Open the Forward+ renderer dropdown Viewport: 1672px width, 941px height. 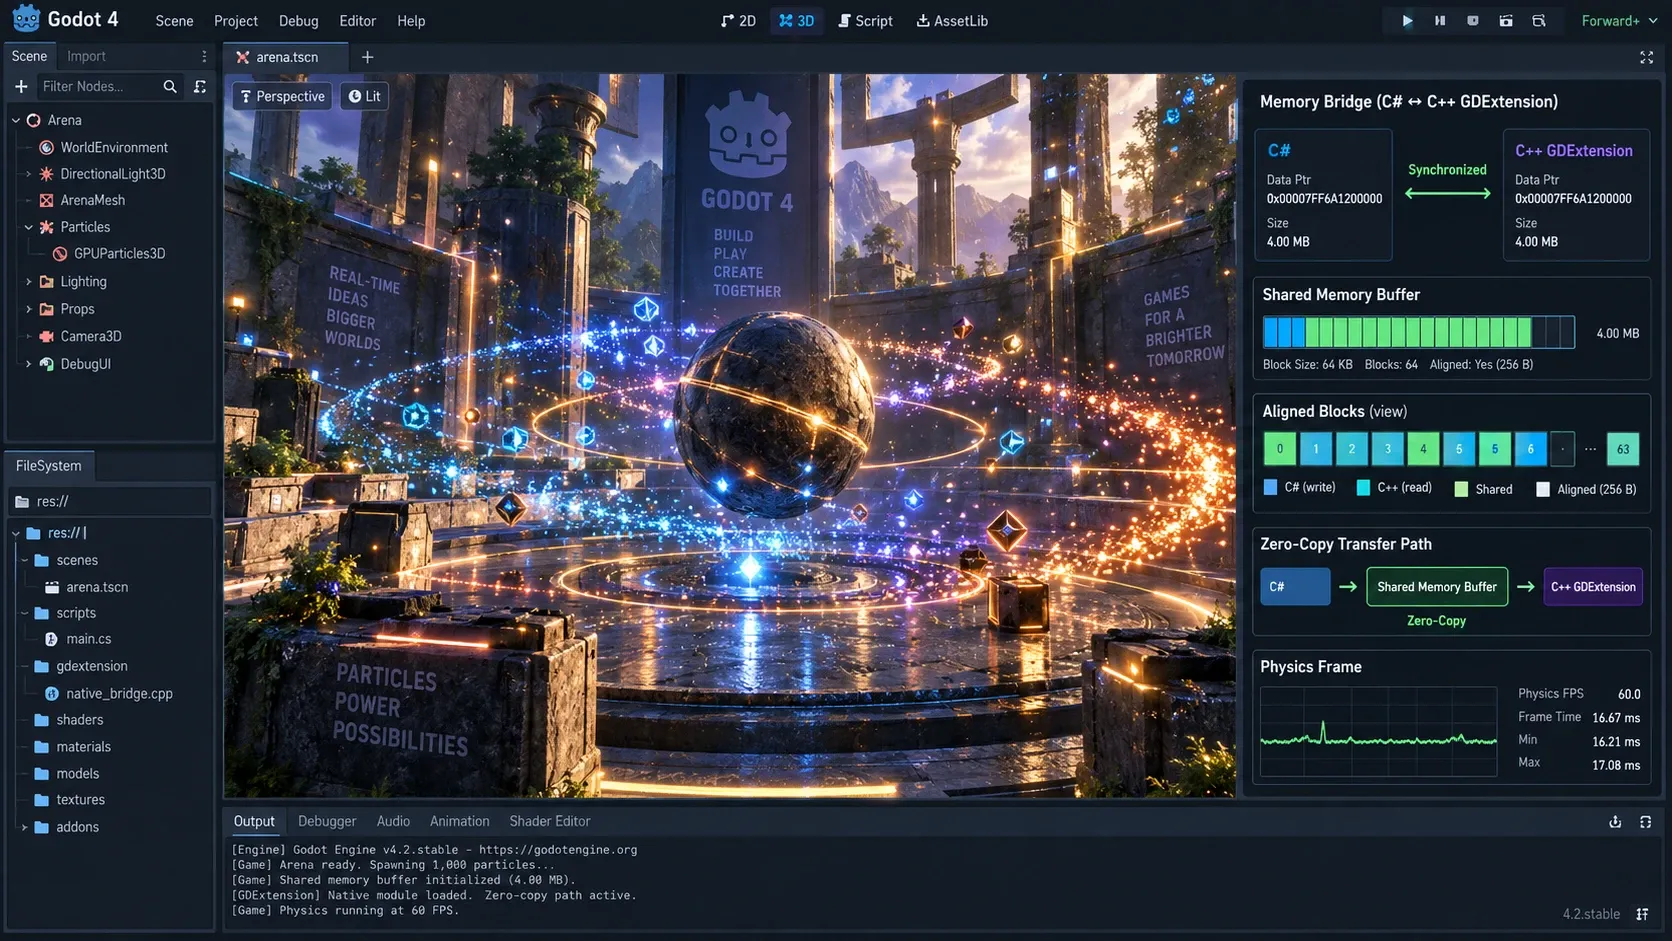pyautogui.click(x=1619, y=20)
